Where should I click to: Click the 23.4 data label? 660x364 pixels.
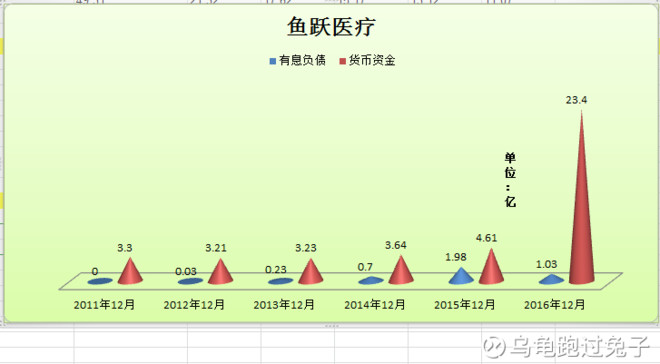tap(576, 100)
